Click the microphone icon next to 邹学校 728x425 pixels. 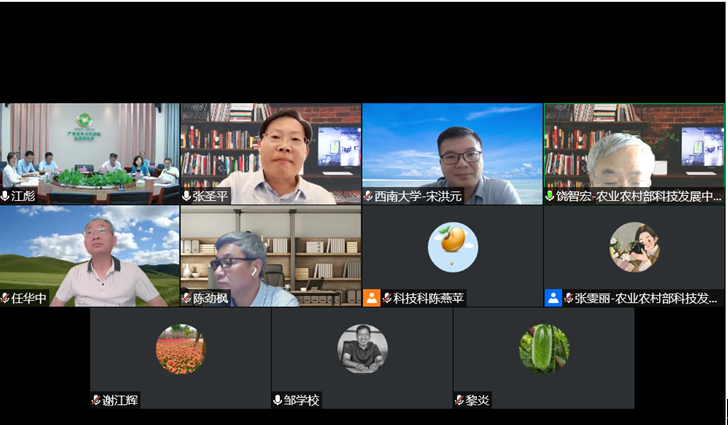click(278, 400)
